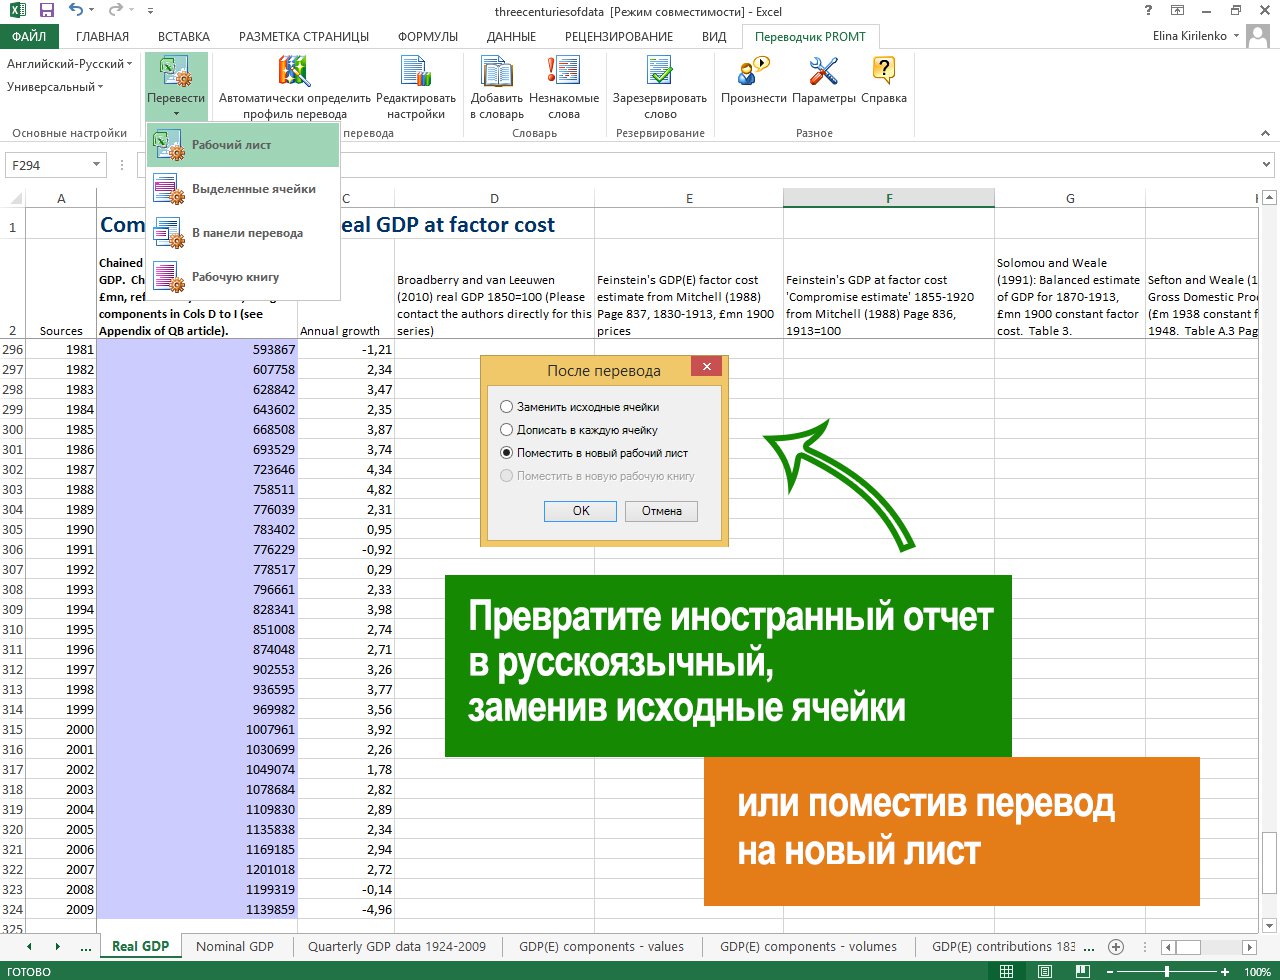Image resolution: width=1280 pixels, height=980 pixels.
Task: Open Elina Kirilenko account dropdown
Action: (1237, 36)
